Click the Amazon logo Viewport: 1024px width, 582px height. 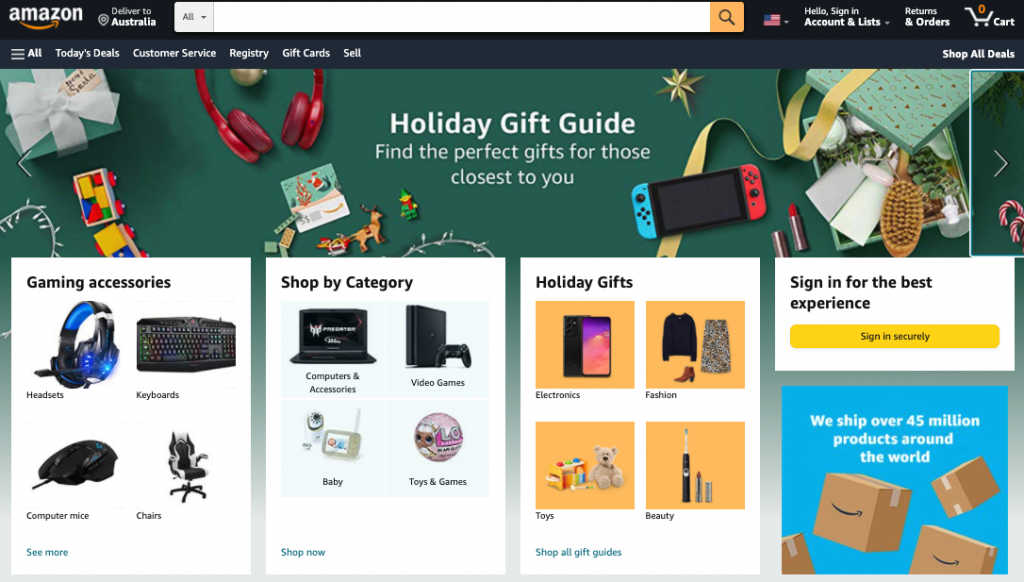pos(46,17)
